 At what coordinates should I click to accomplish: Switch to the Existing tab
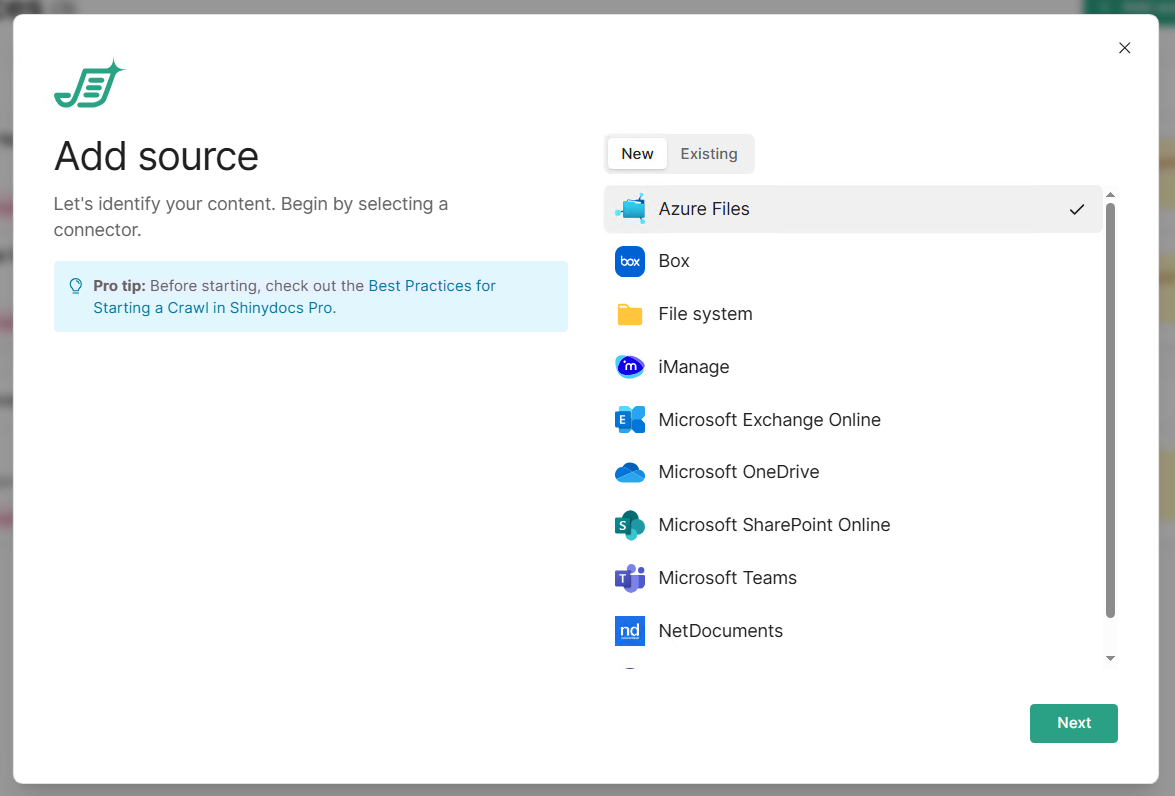tap(709, 154)
